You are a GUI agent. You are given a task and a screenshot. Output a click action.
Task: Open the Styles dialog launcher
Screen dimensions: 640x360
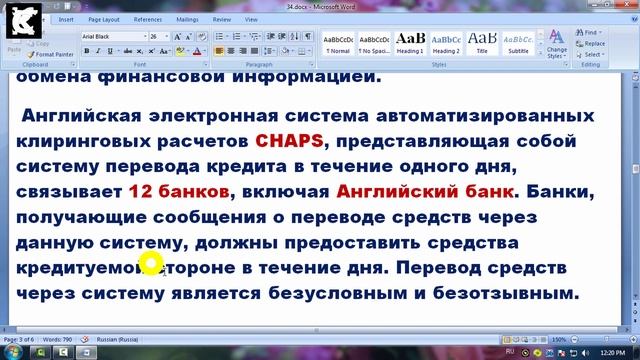coord(566,64)
